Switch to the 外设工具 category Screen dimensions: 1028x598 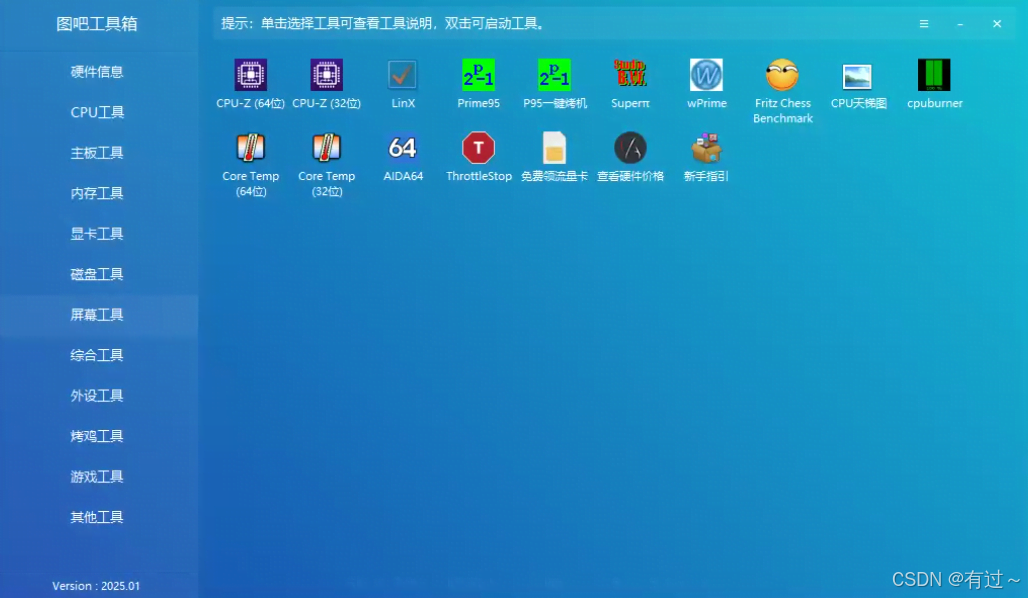click(x=97, y=396)
